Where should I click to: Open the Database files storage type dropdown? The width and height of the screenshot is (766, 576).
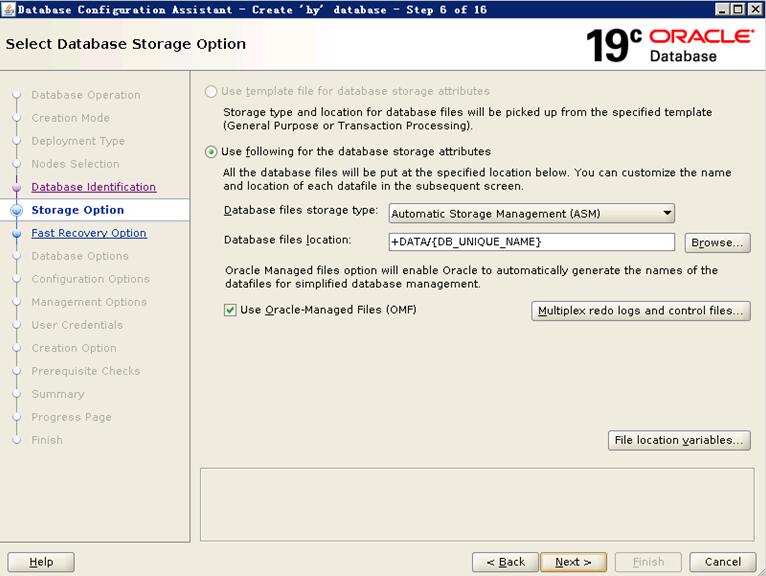[532, 213]
